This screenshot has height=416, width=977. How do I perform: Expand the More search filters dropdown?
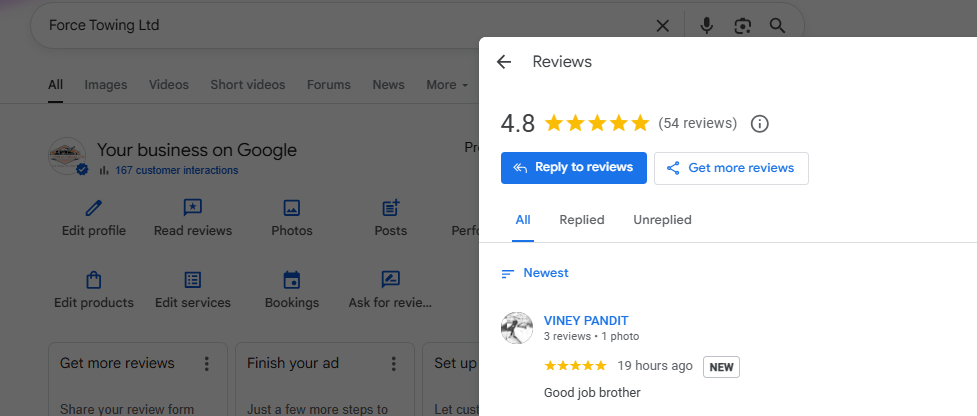[x=446, y=85]
